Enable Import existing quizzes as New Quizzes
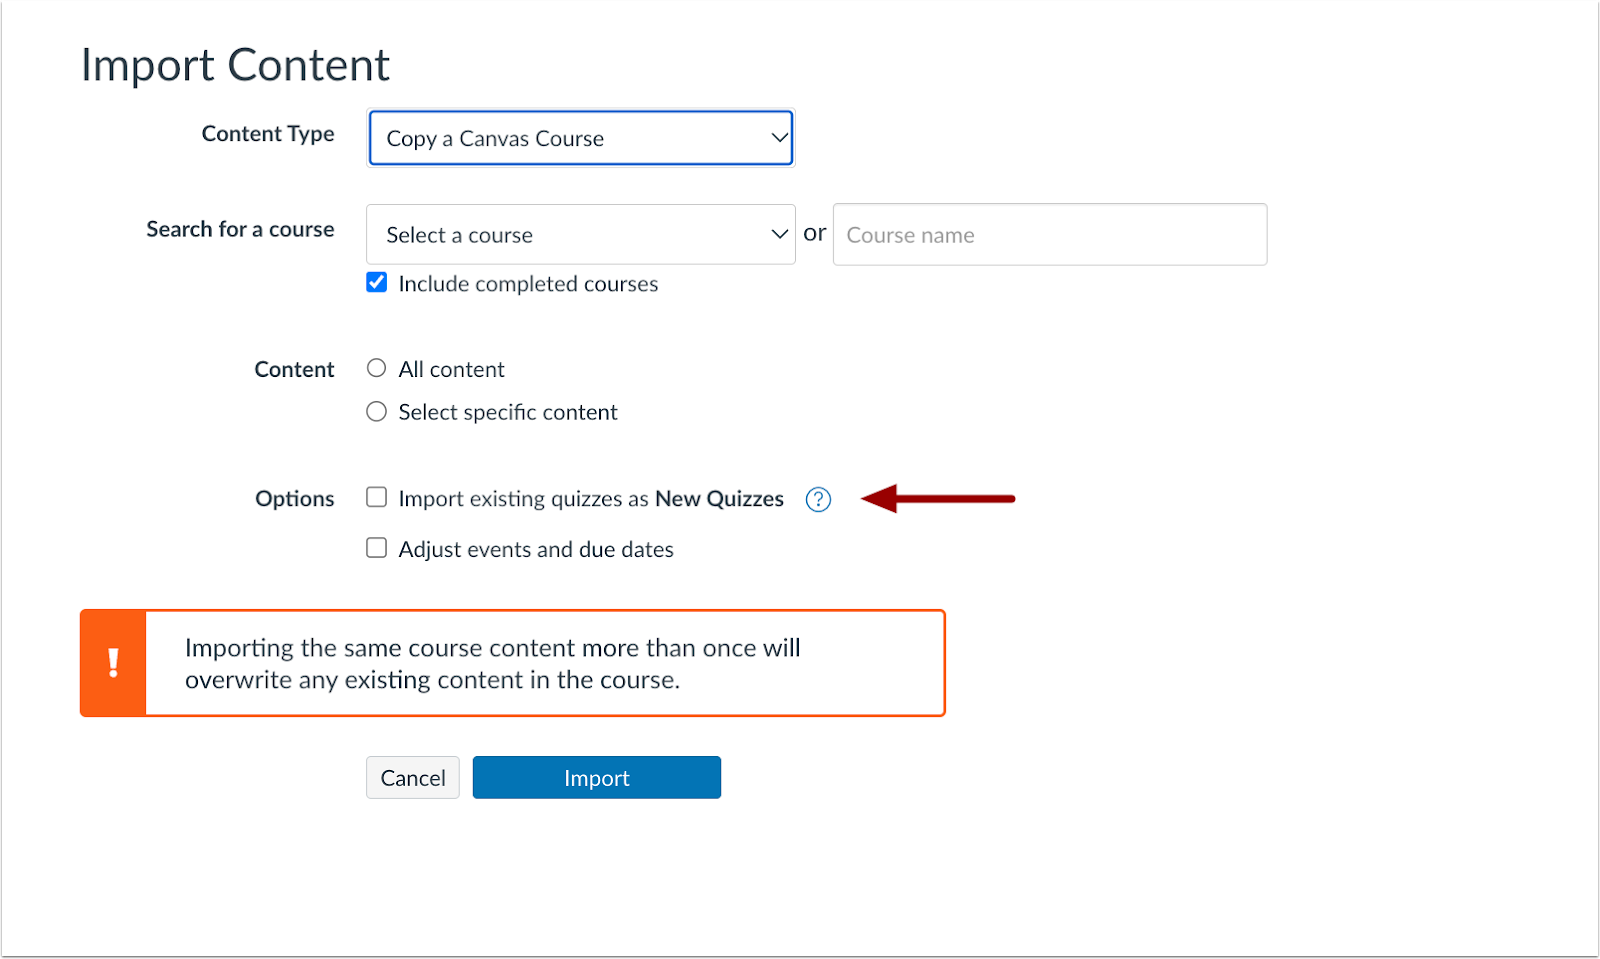The image size is (1600, 959). tap(376, 497)
